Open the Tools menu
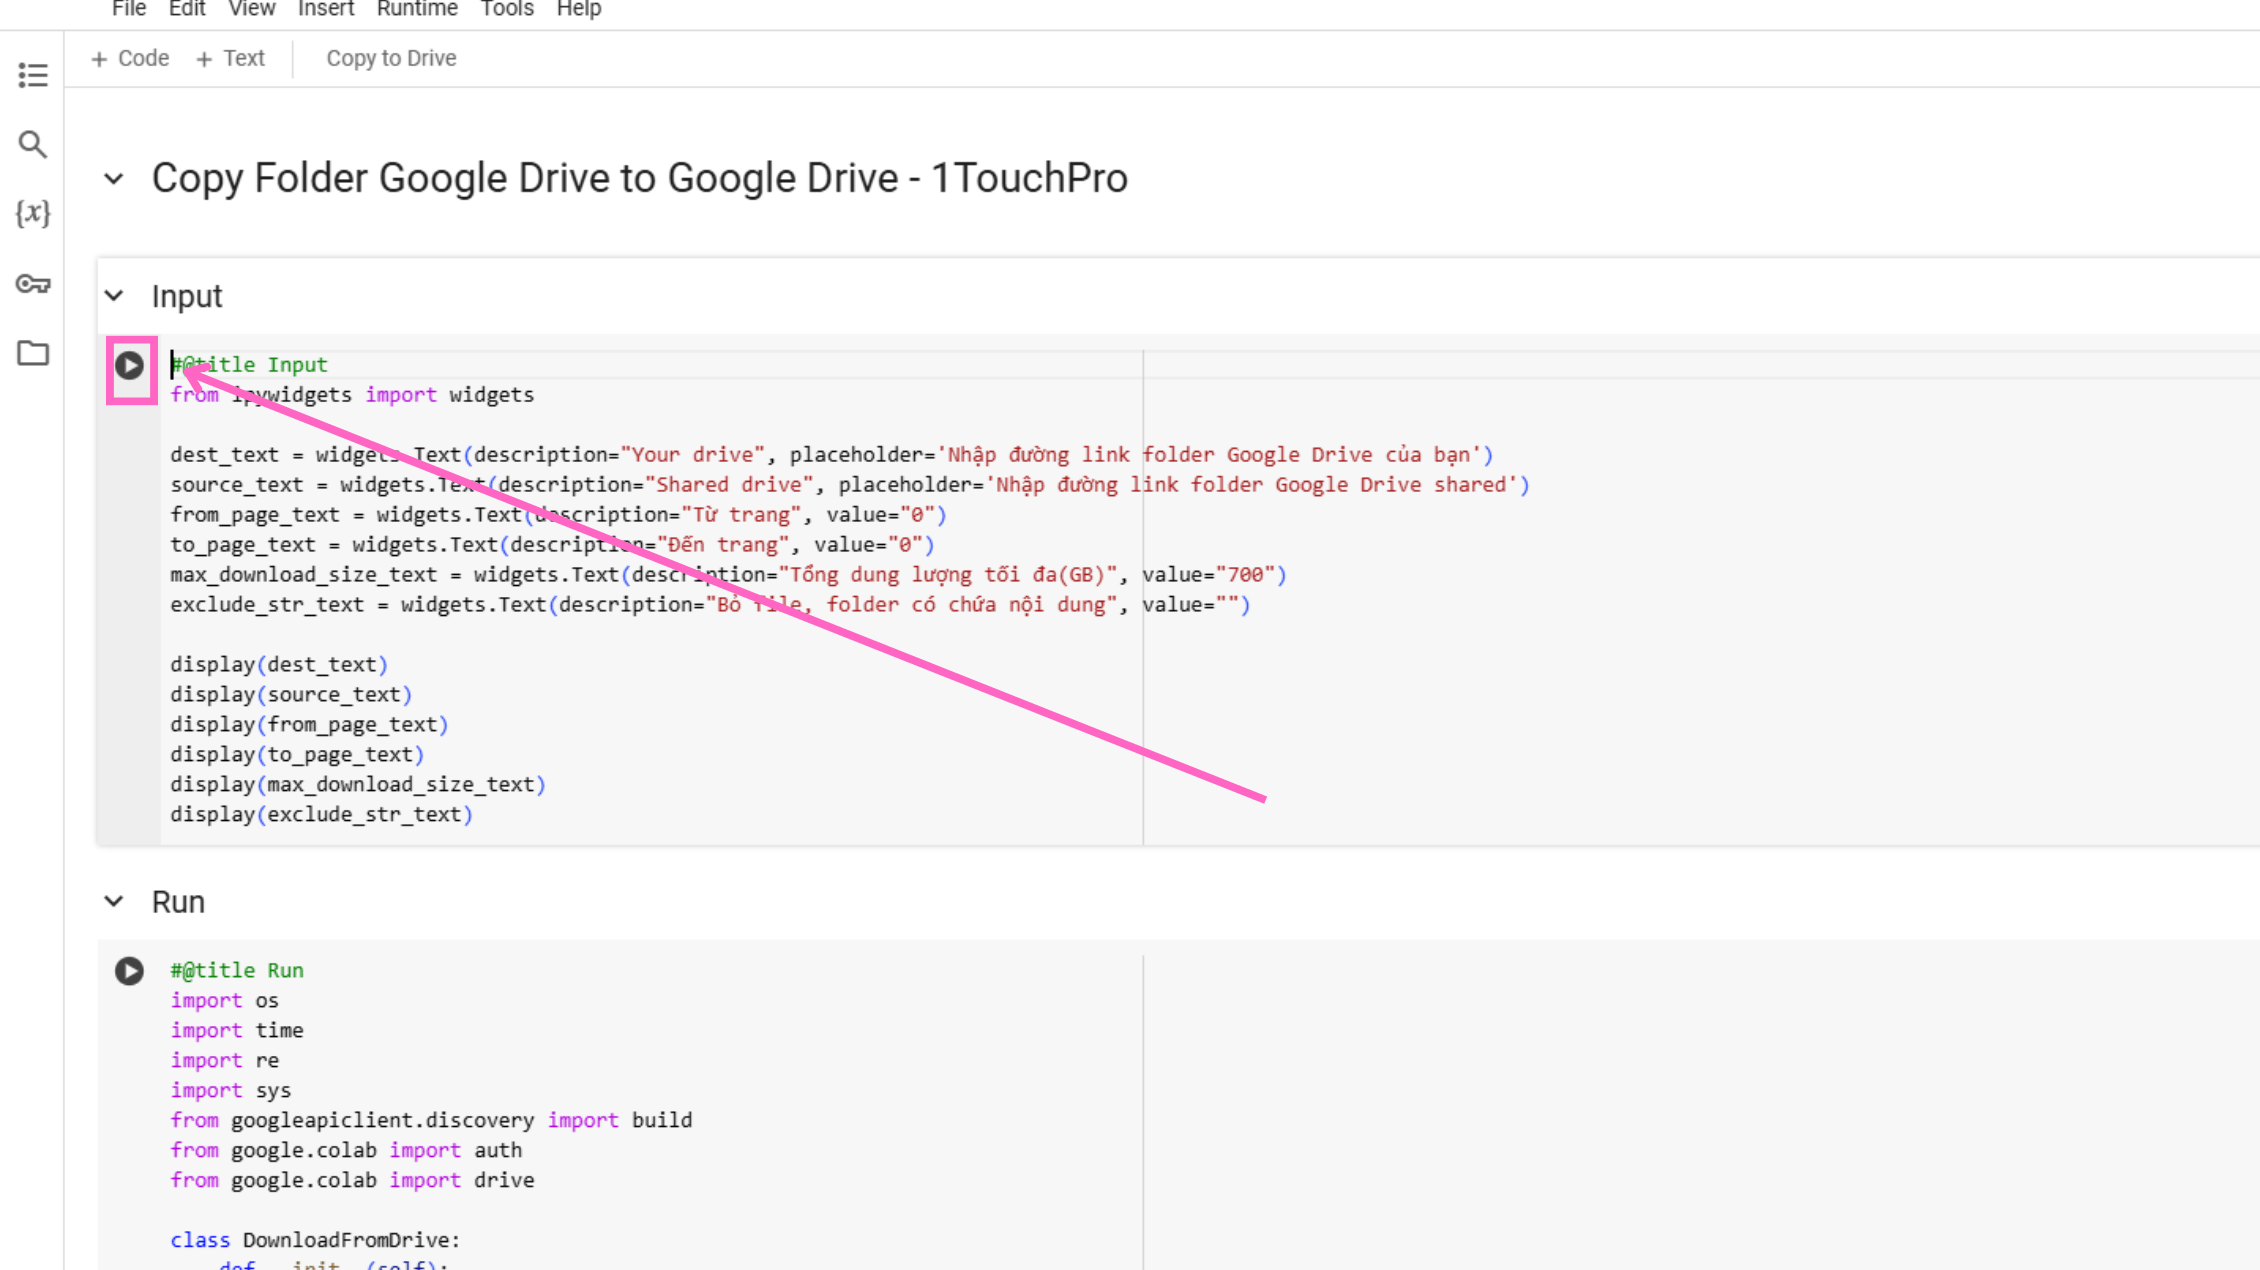2260x1270 pixels. tap(507, 9)
